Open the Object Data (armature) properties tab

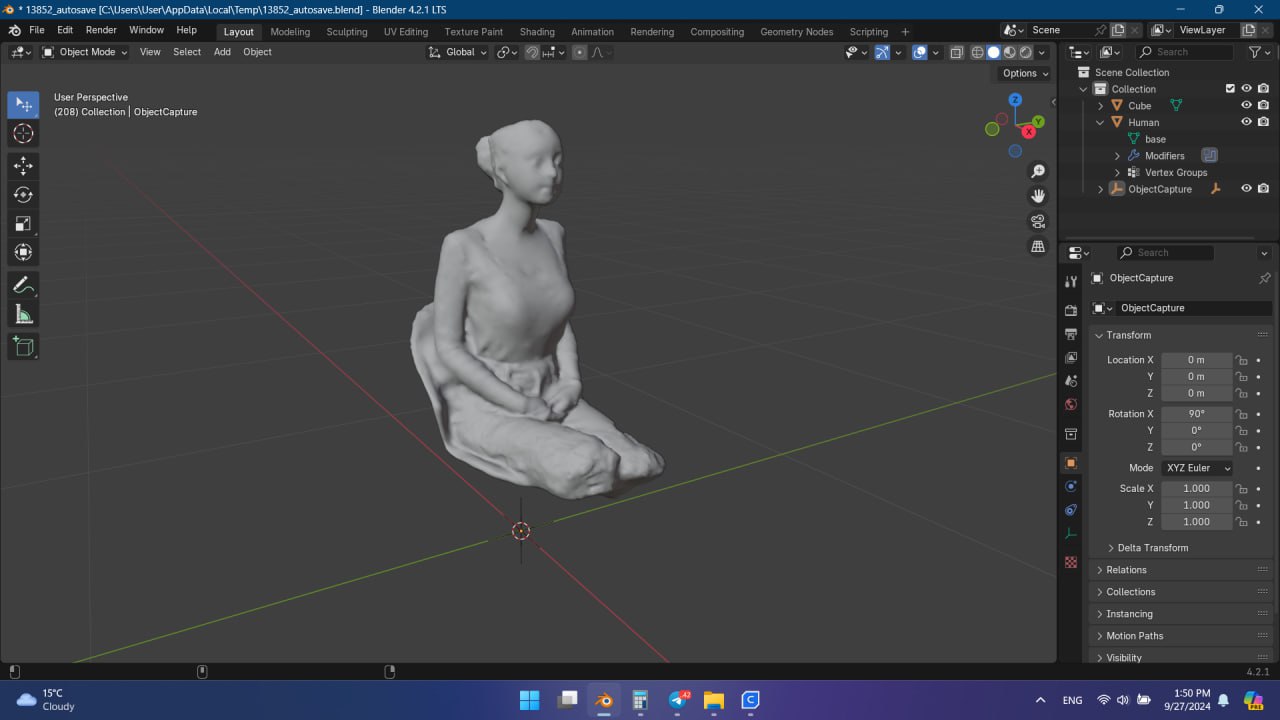point(1071,534)
